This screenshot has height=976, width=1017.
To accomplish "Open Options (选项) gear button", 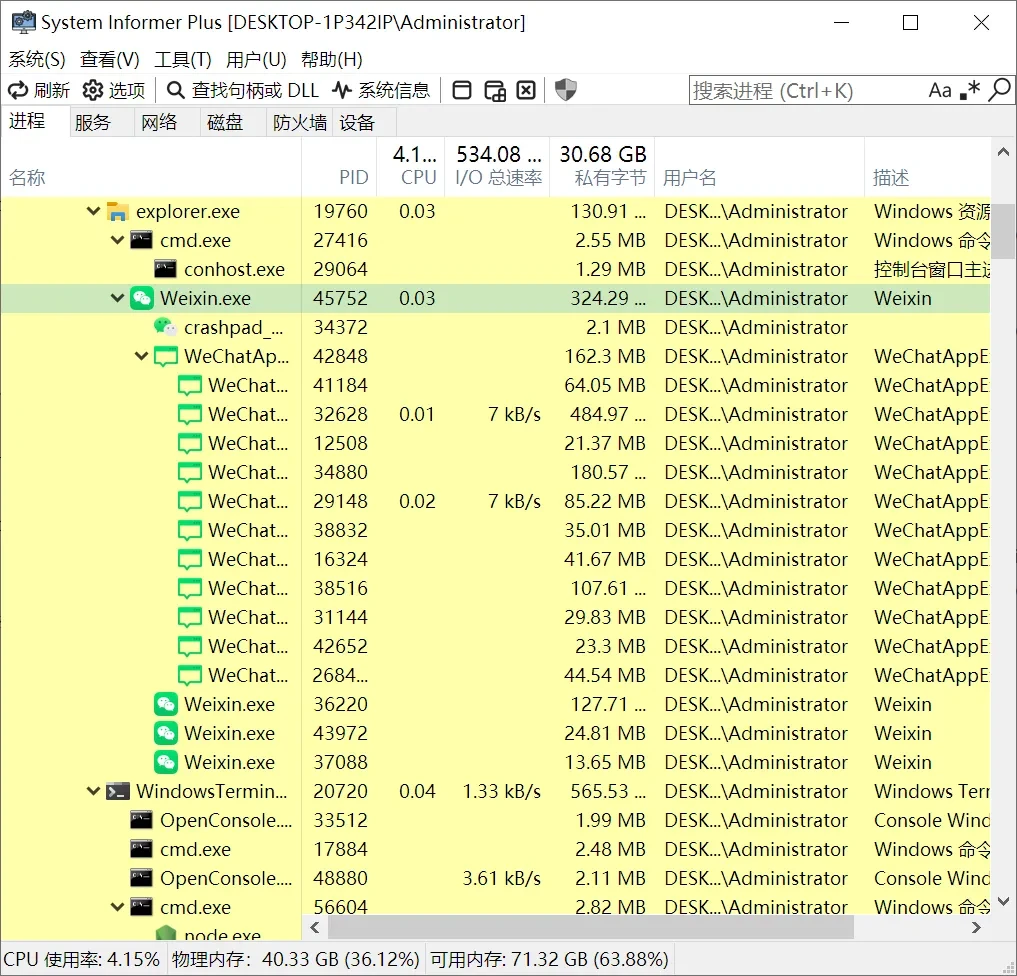I will [x=114, y=90].
